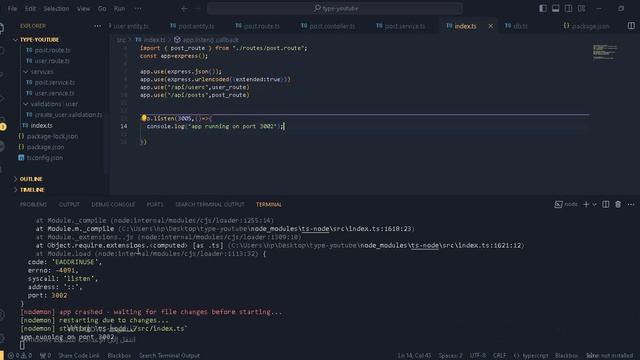
Task: Open the SEARCH TERMINAL OUTPUT tab
Action: 210,204
